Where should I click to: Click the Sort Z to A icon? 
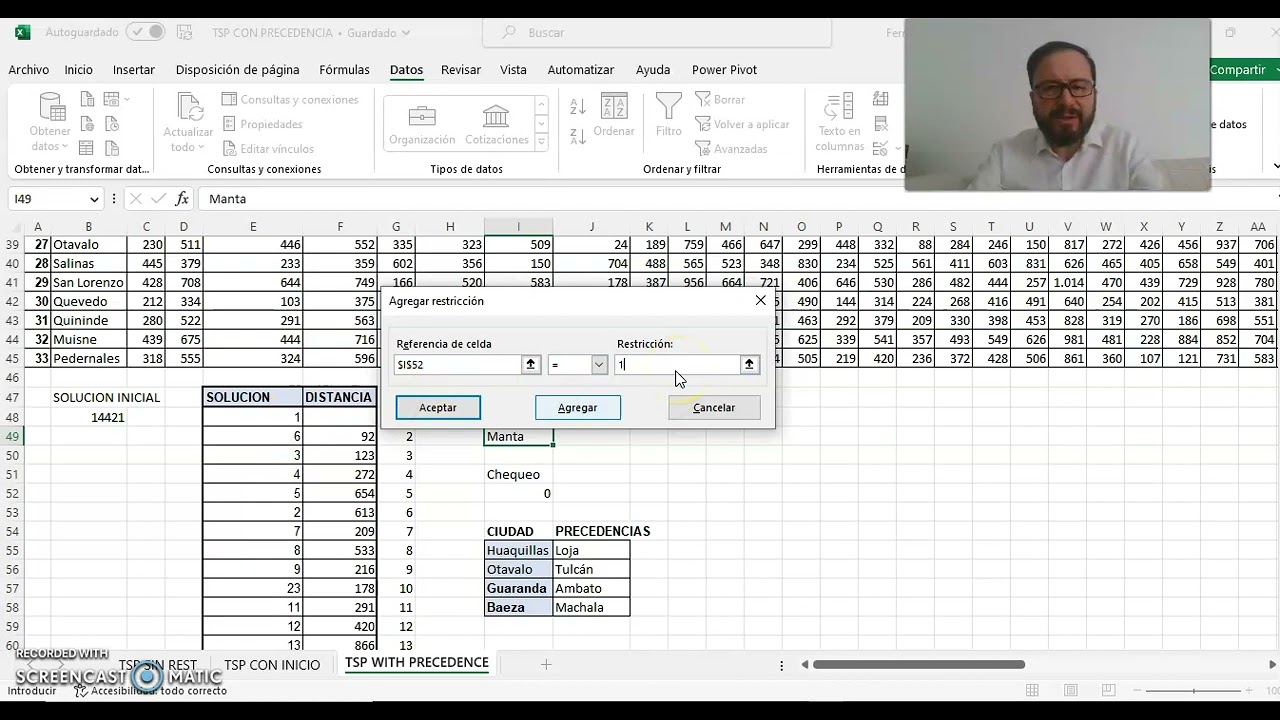pyautogui.click(x=578, y=136)
